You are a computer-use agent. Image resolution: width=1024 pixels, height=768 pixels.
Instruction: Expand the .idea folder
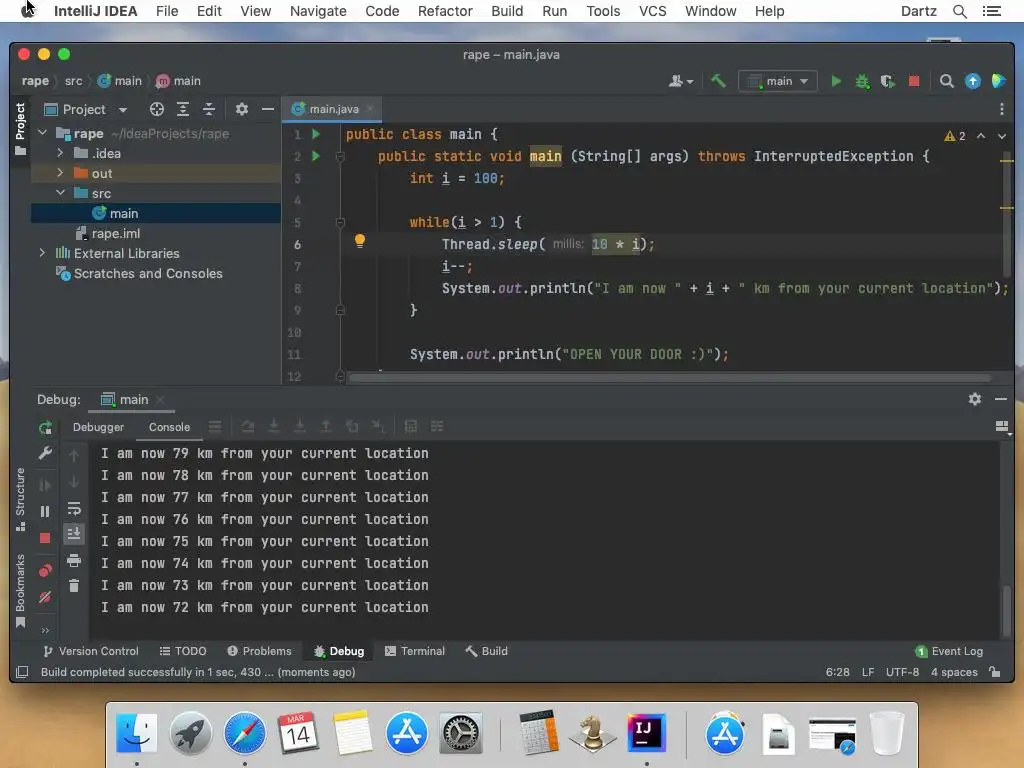pos(60,153)
